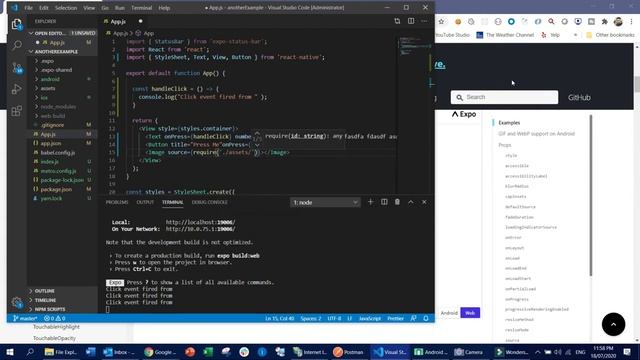Open the Chrome extensions puzzle icon
640x360 pixels.
(x=604, y=22)
